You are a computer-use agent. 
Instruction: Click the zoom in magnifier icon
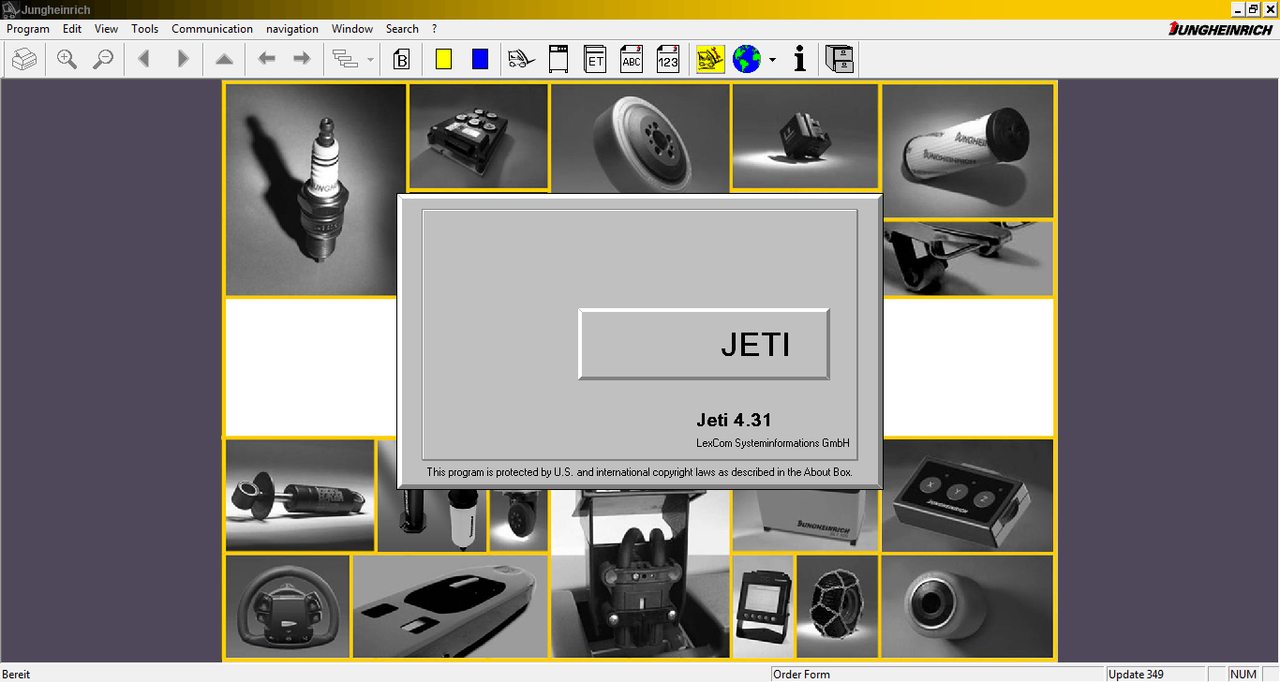tap(67, 59)
